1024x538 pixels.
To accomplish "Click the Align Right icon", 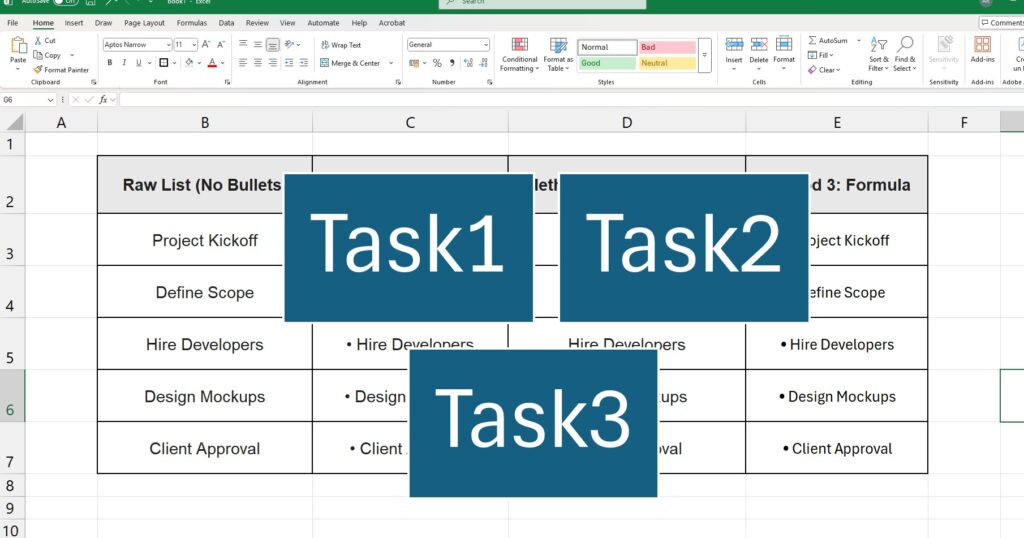I will click(x=272, y=63).
